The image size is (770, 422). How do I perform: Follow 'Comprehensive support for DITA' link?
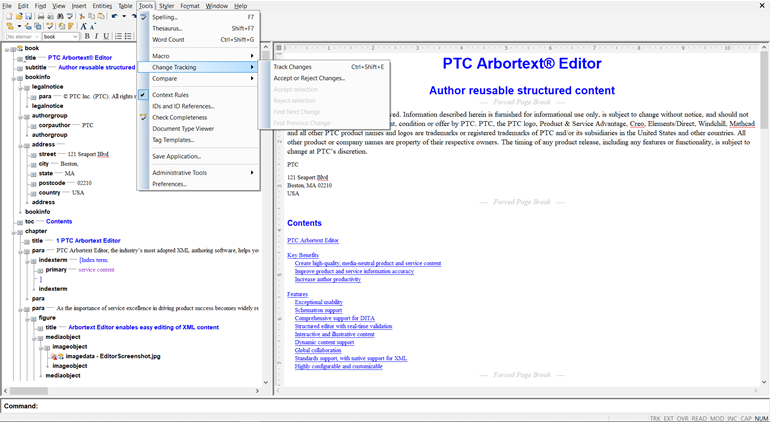(334, 318)
